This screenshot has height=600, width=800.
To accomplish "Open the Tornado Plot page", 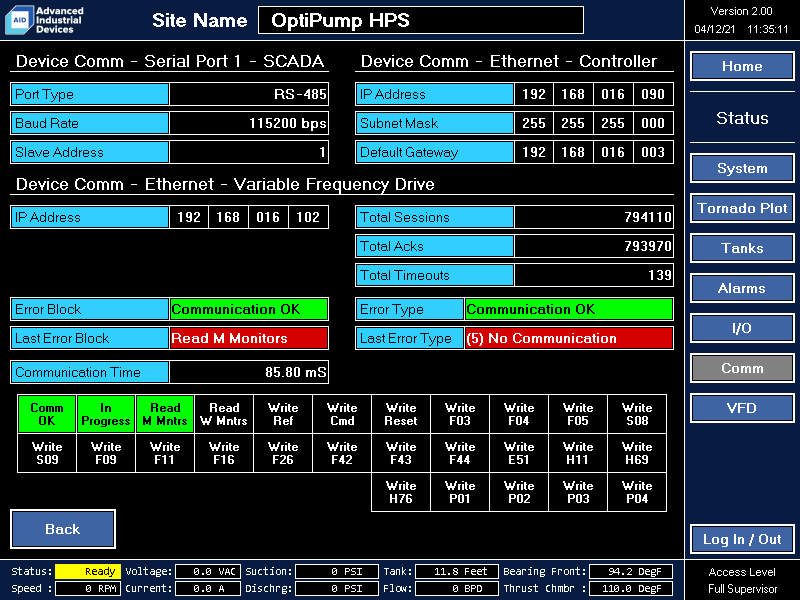I will pyautogui.click(x=742, y=208).
